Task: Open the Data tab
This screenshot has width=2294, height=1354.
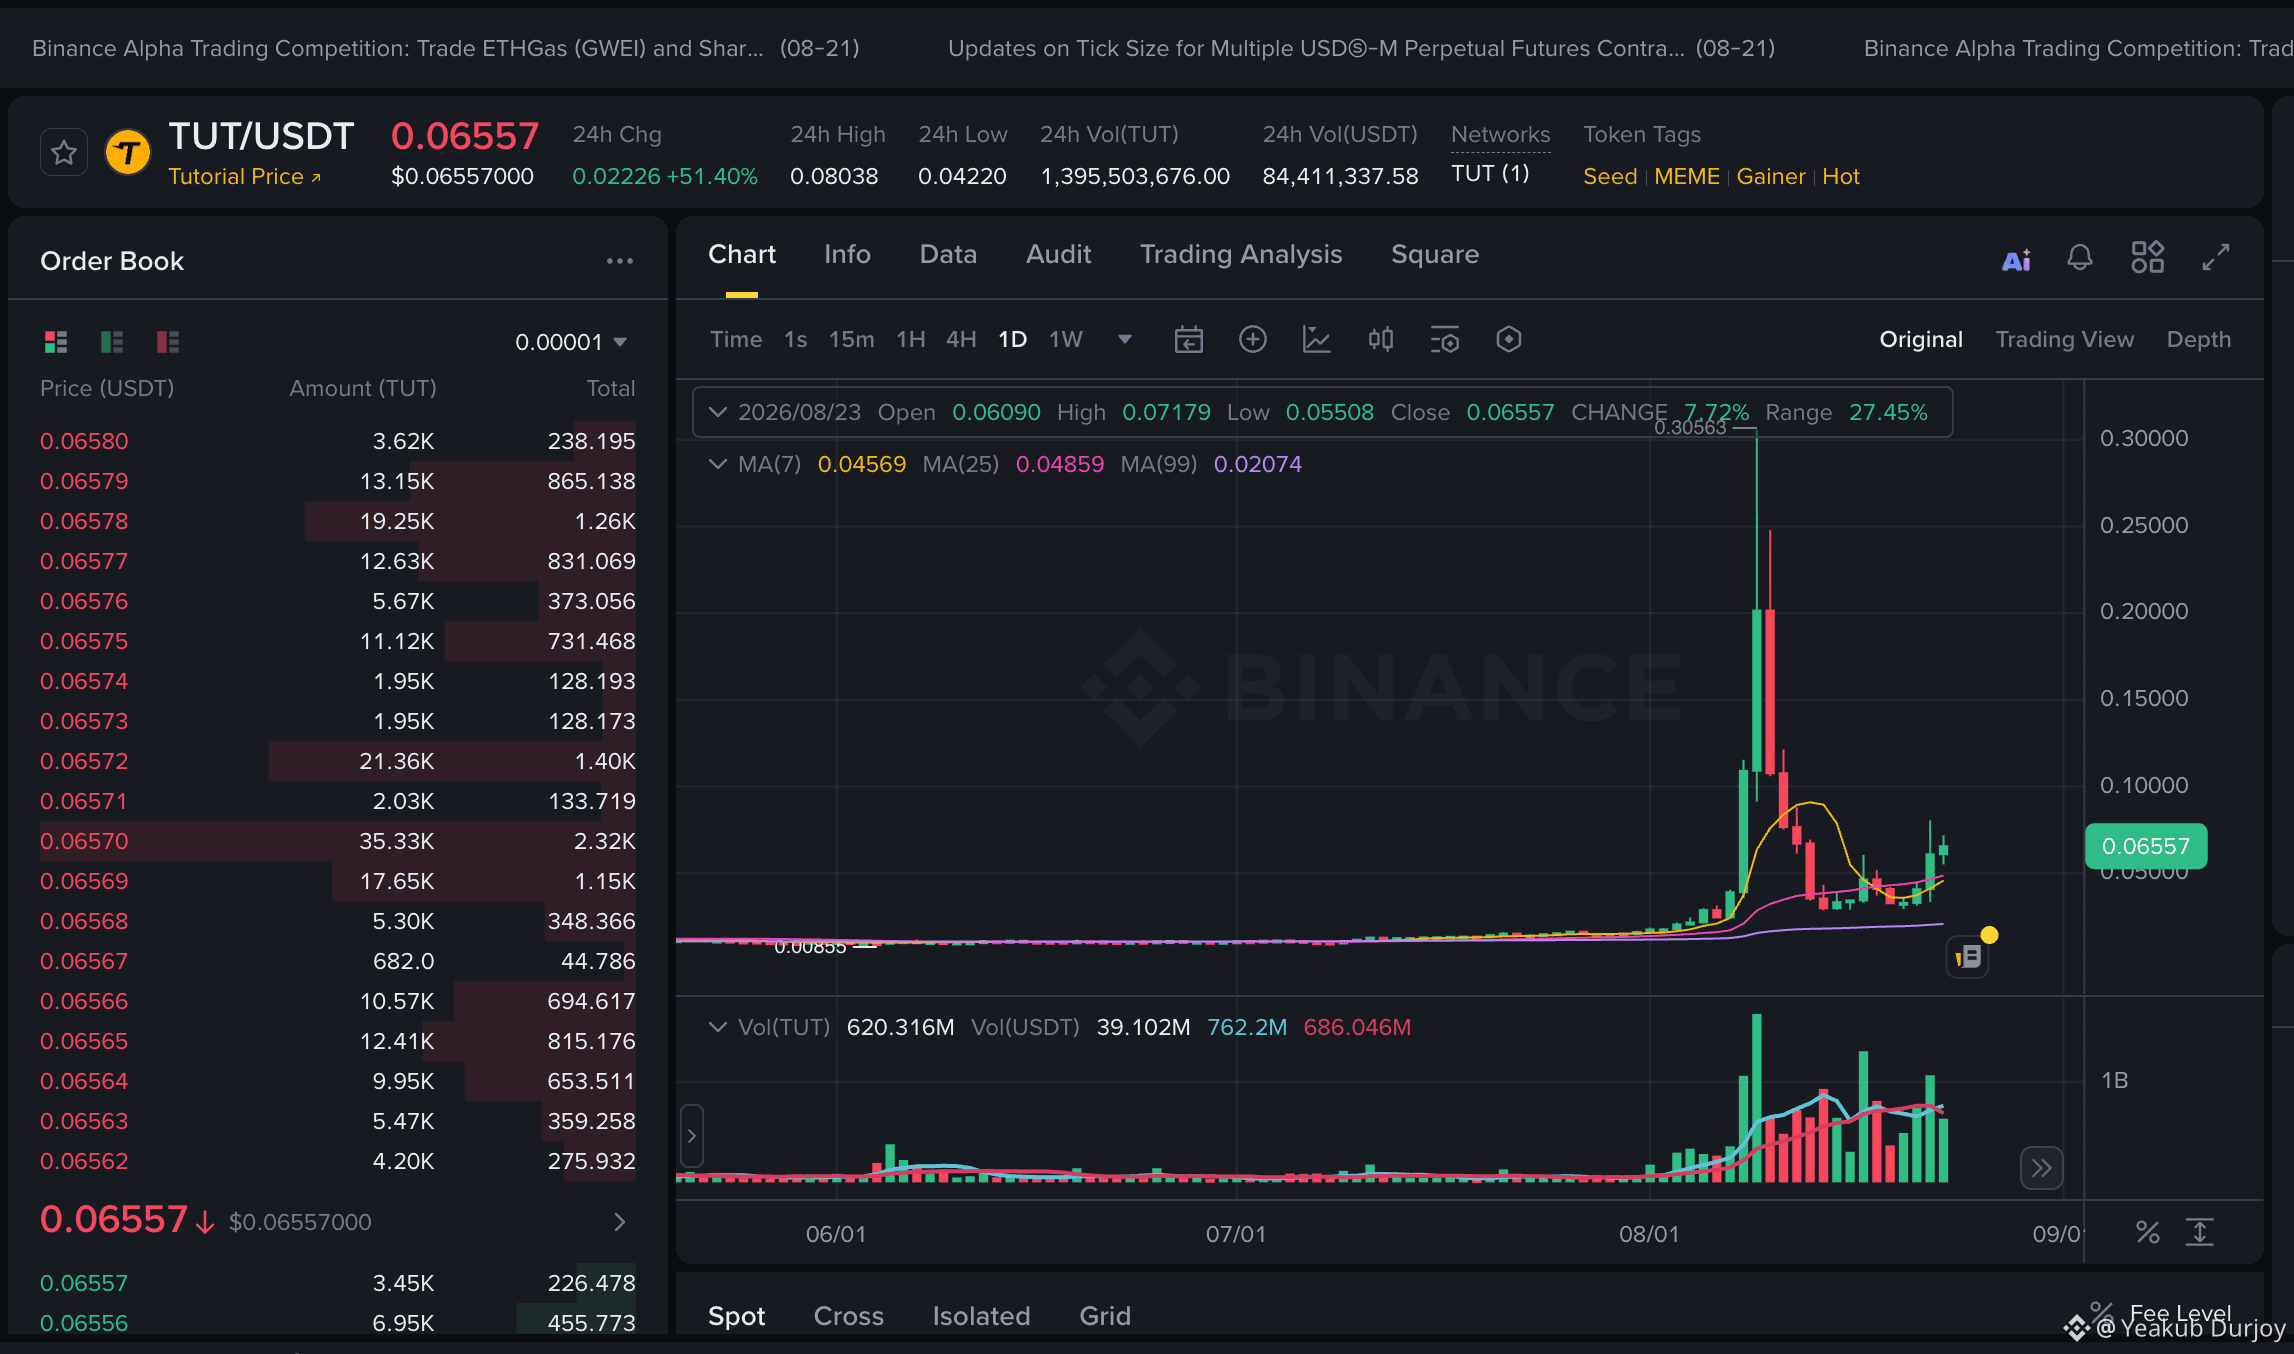Action: [x=948, y=255]
